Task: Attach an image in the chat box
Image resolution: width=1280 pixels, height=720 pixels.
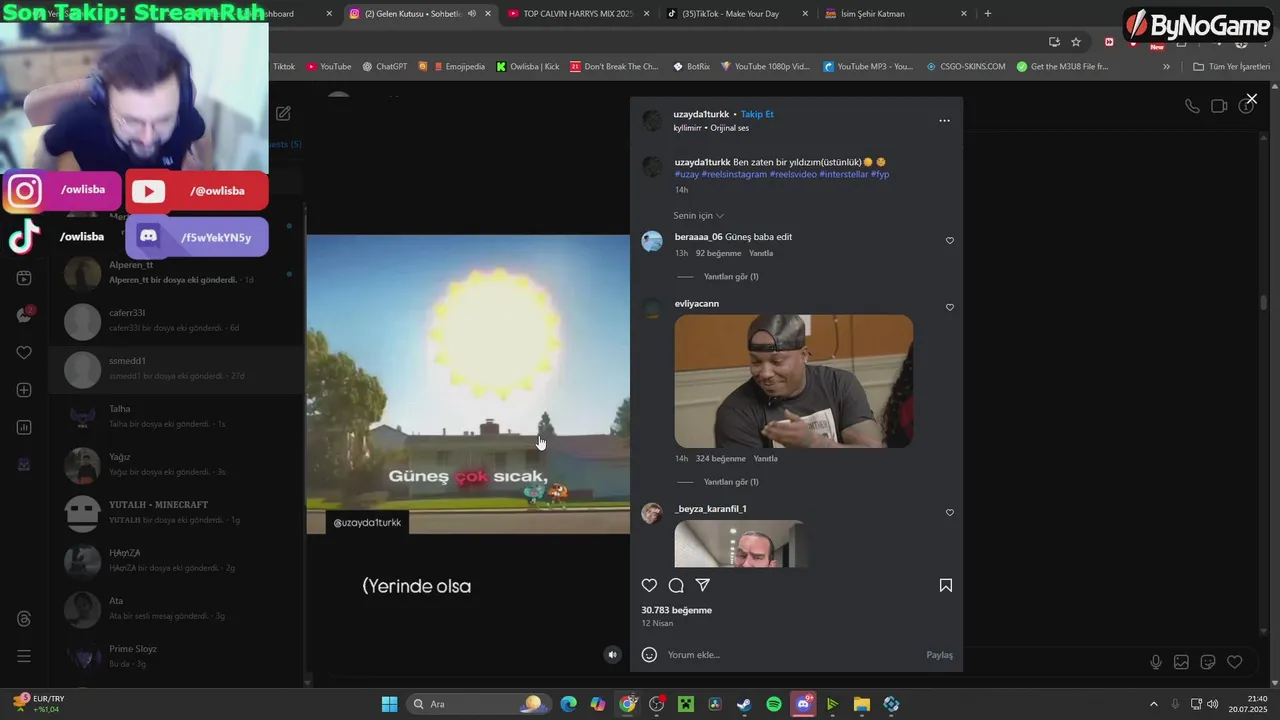Action: (x=1181, y=662)
